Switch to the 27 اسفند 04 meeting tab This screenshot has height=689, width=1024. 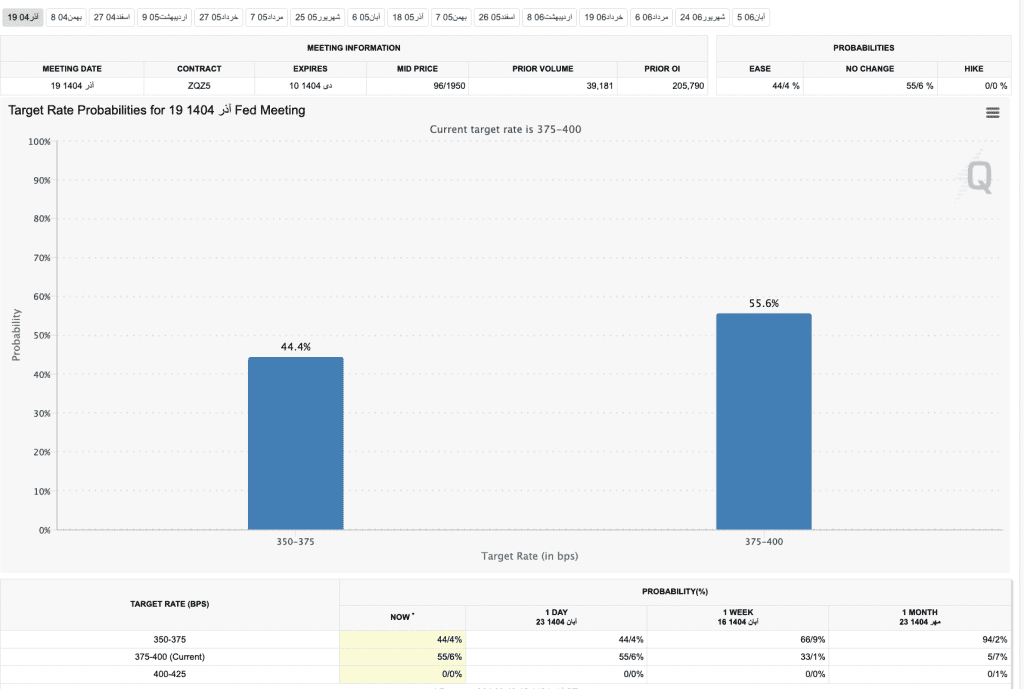click(111, 17)
